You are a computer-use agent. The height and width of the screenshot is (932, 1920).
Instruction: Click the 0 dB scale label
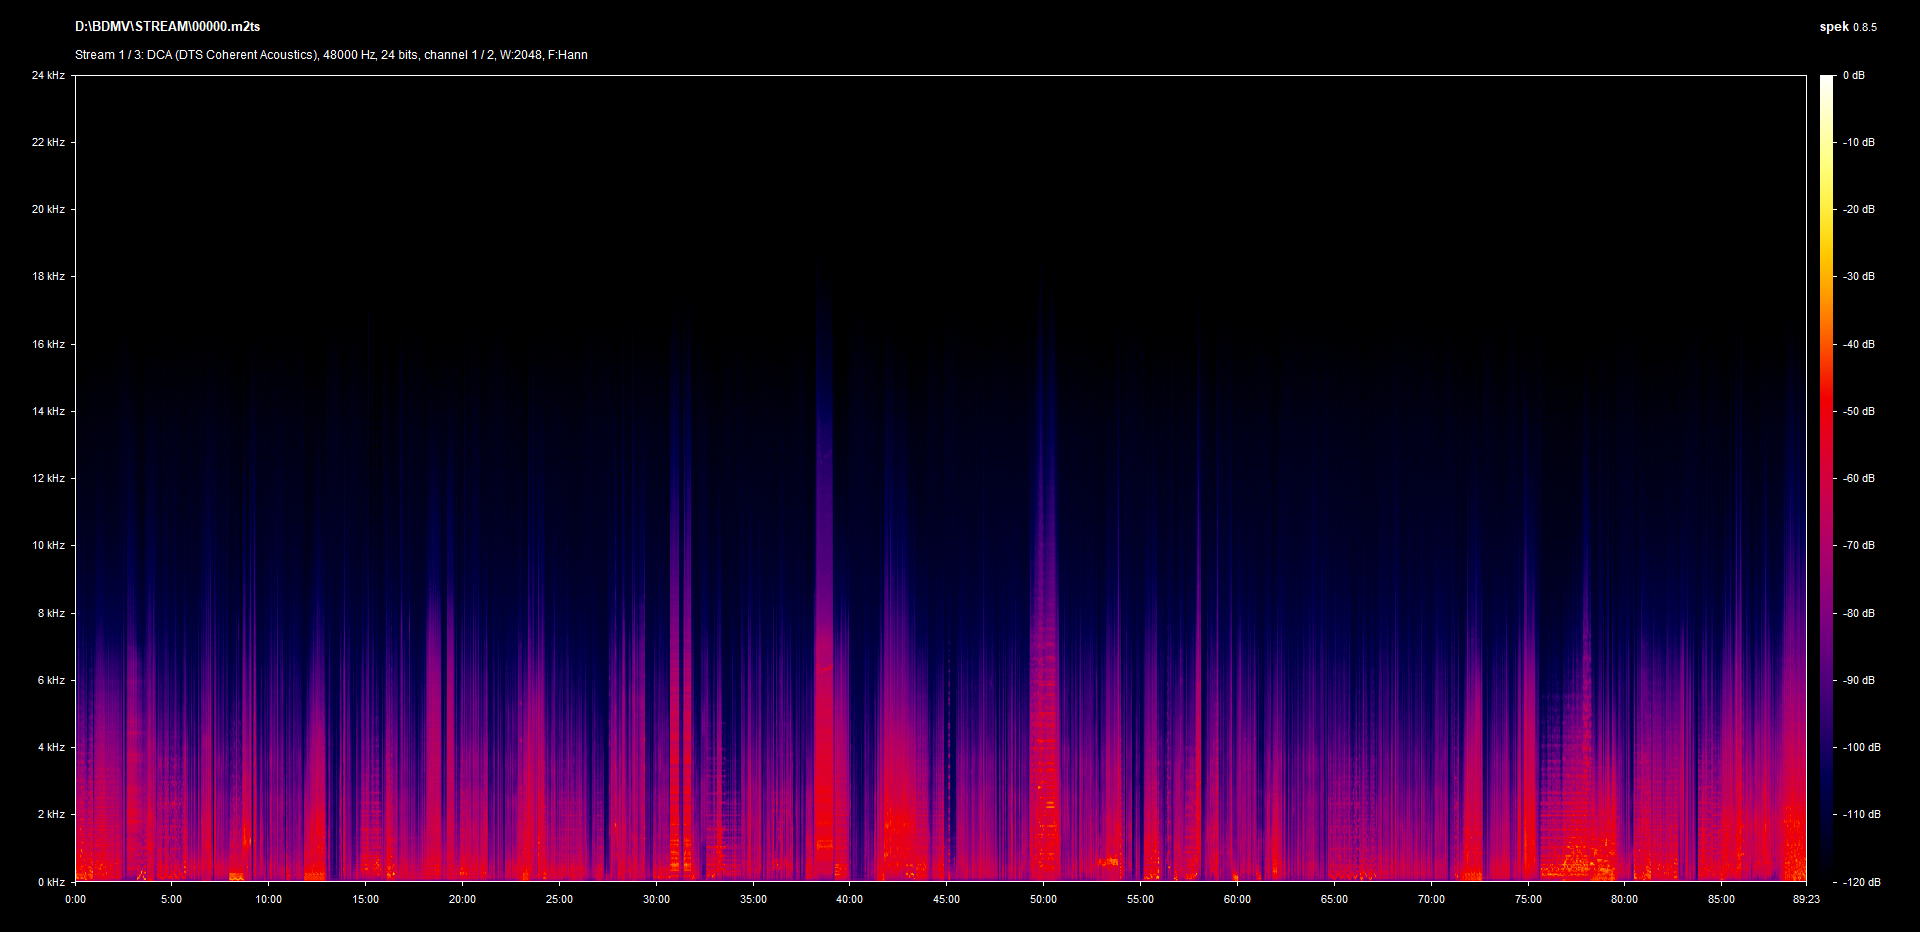pos(1854,75)
